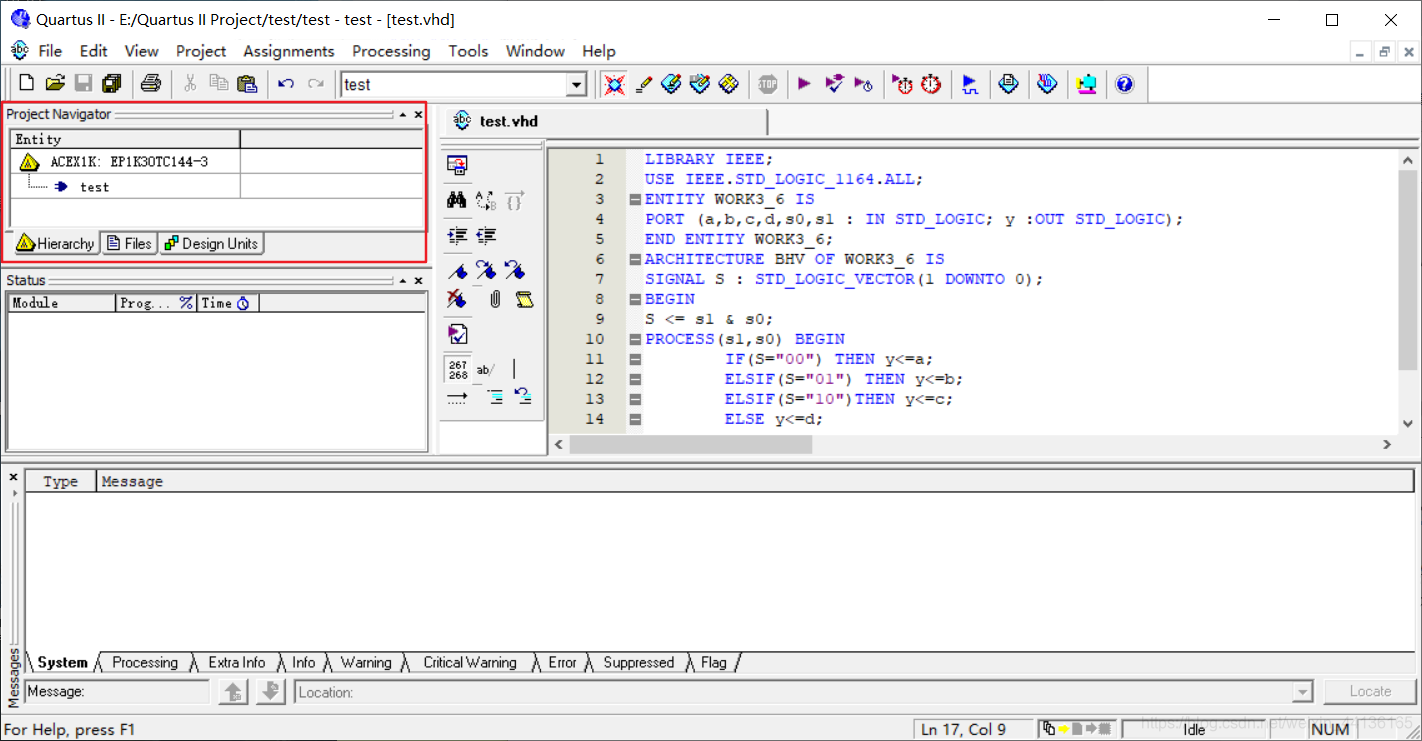The width and height of the screenshot is (1422, 741).
Task: Collapse ARCHITECTURE block on line 6
Action: [x=635, y=259]
